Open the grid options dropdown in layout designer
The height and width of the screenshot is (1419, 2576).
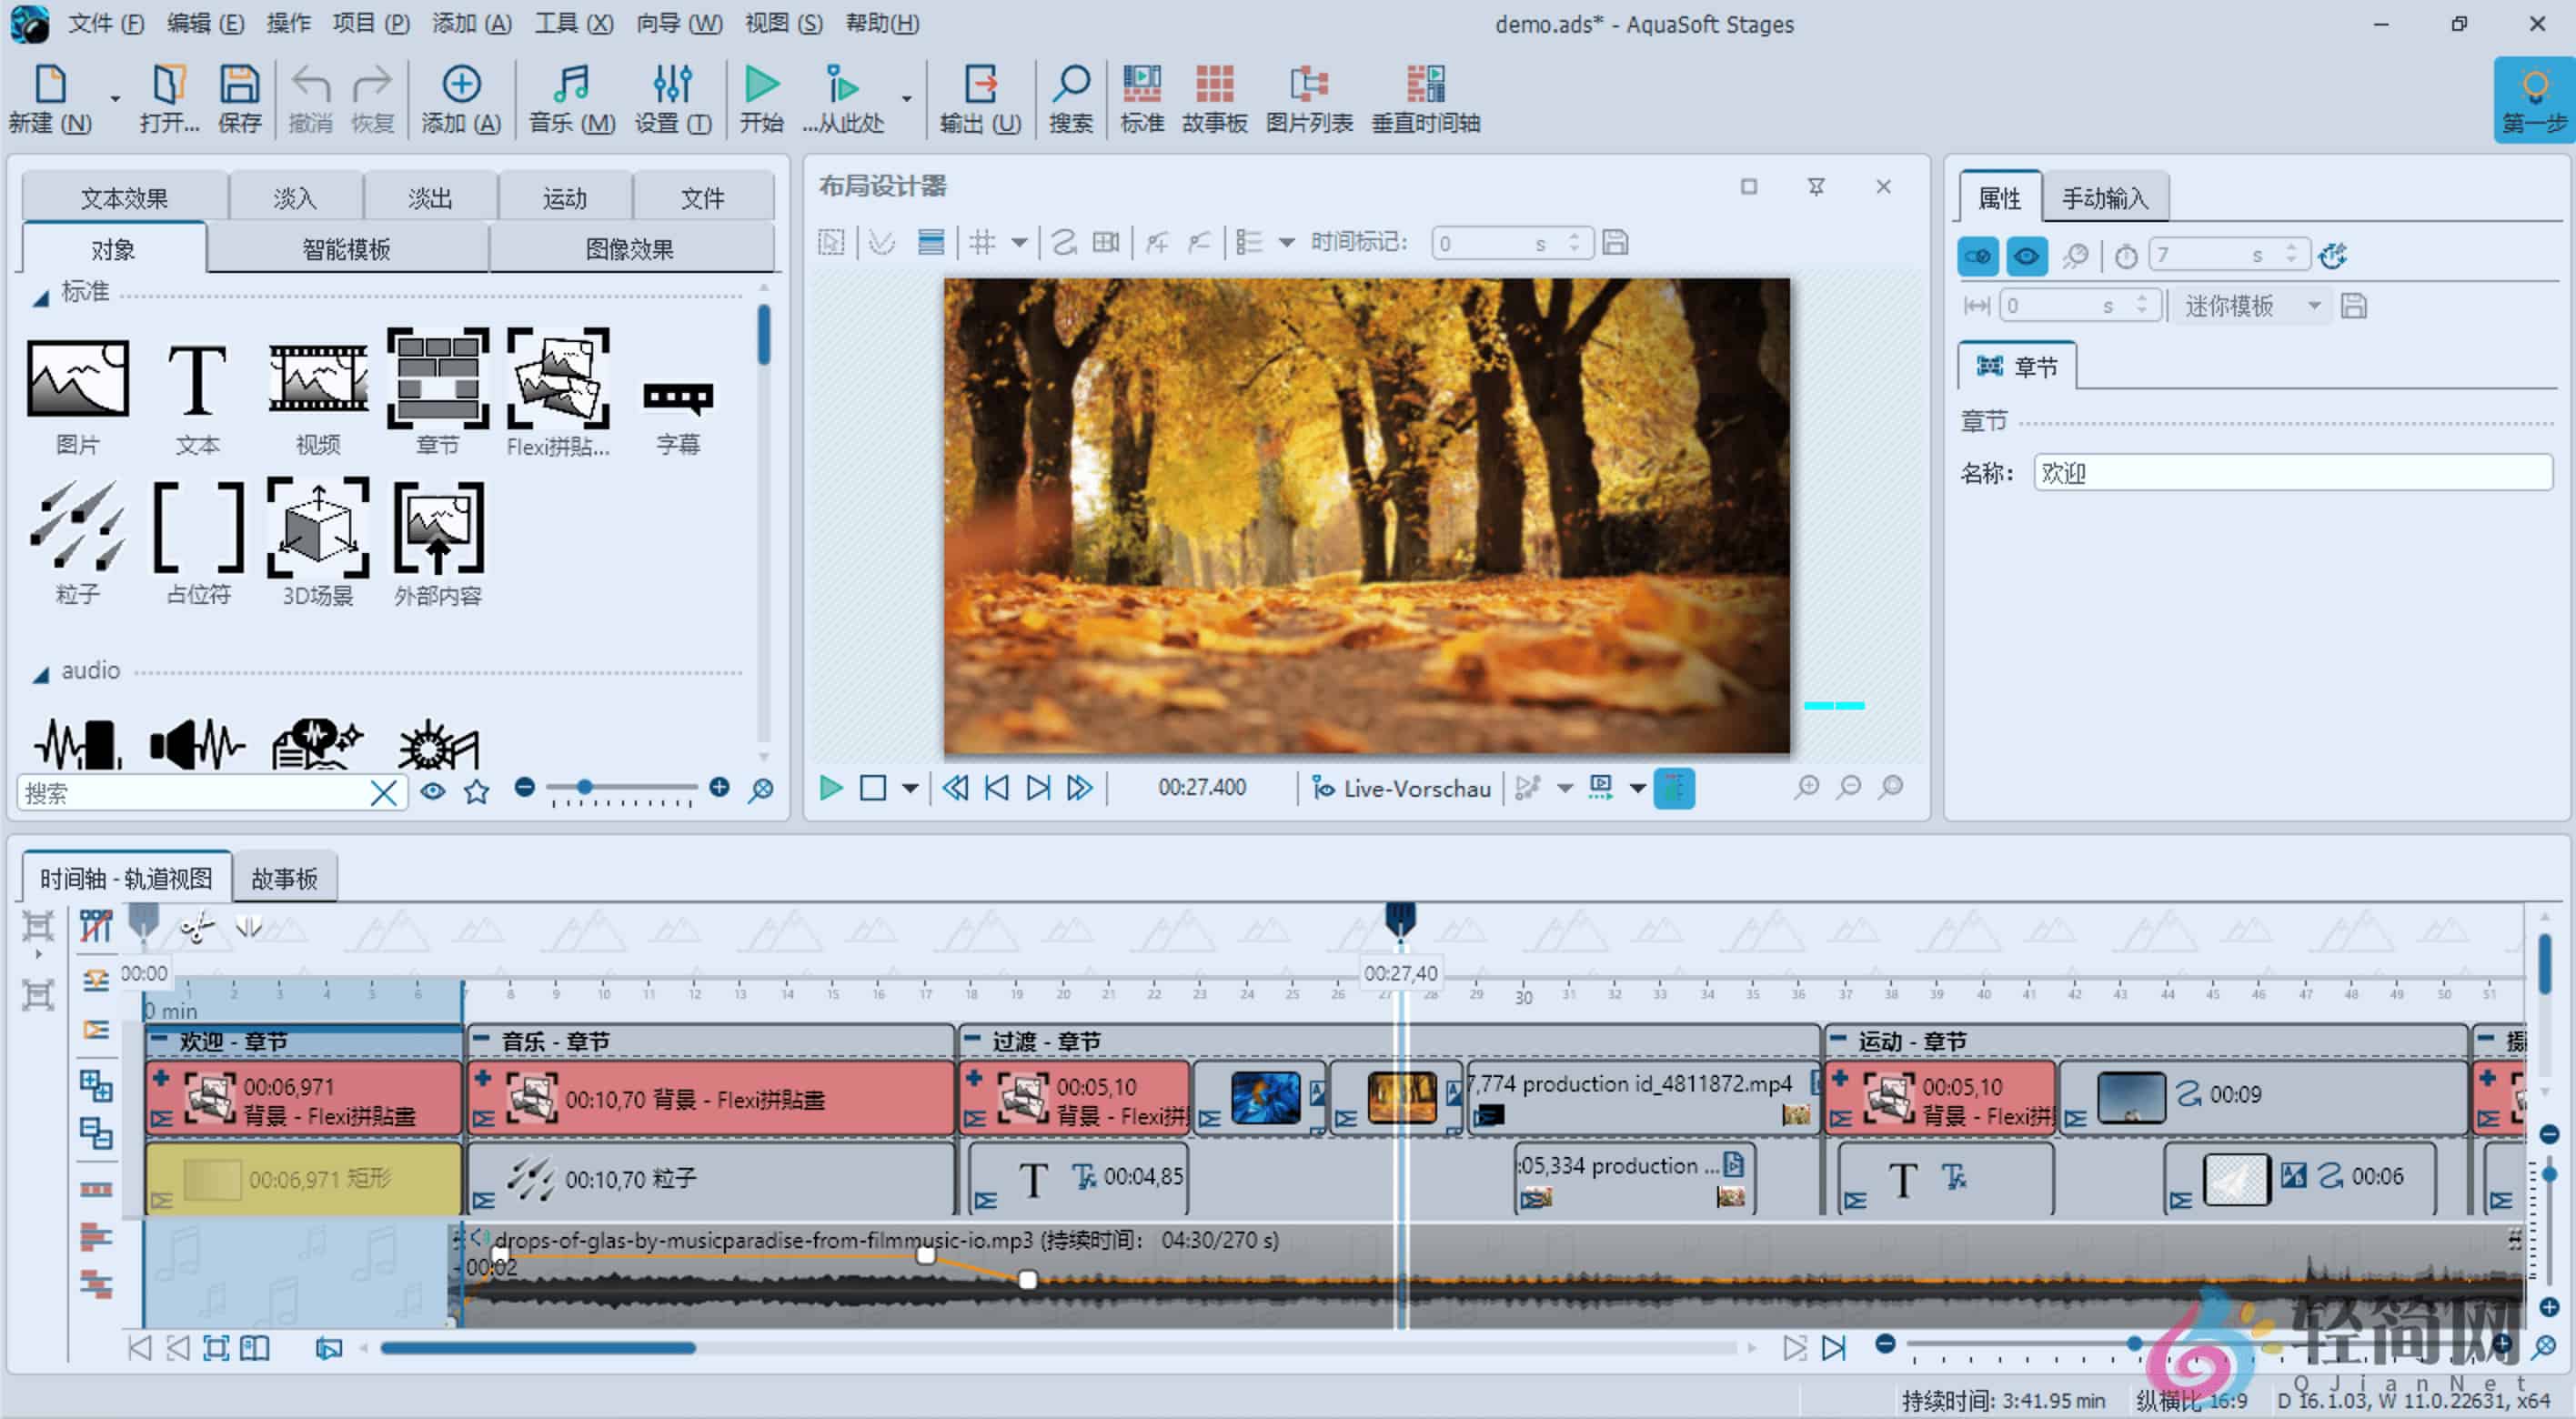click(x=1020, y=242)
